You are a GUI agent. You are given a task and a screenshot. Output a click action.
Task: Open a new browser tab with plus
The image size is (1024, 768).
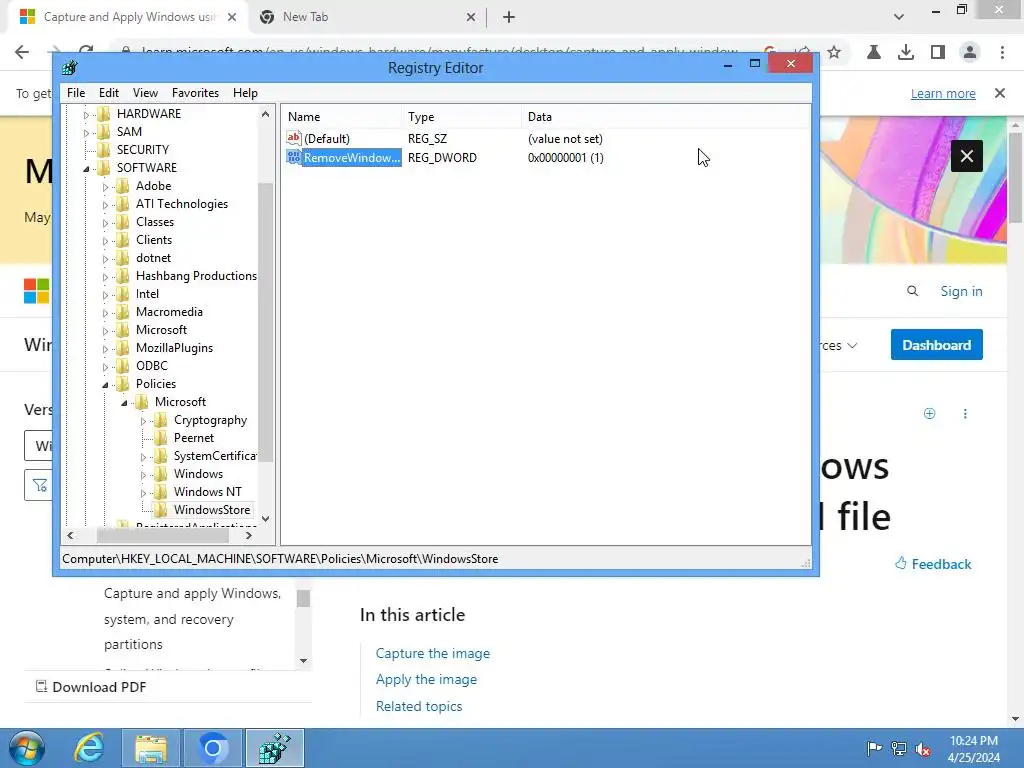click(x=509, y=17)
